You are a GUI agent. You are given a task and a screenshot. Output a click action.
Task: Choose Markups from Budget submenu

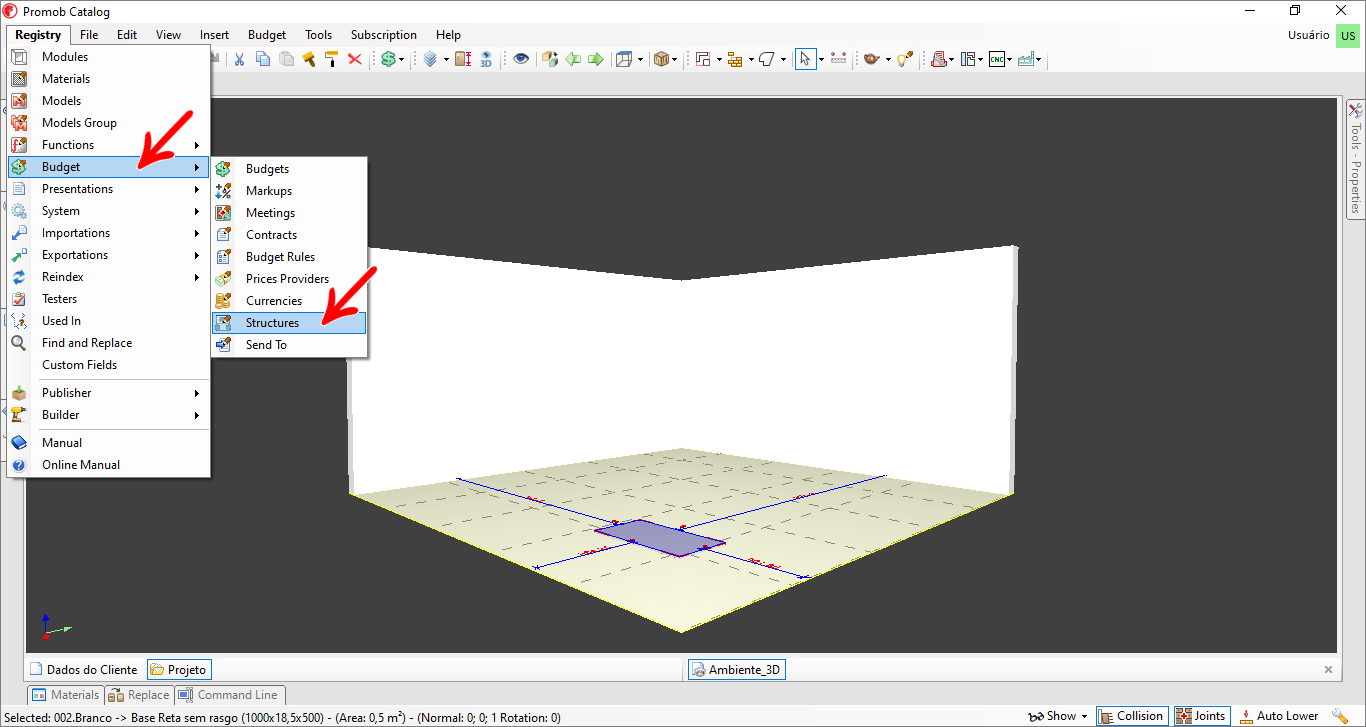(289, 191)
